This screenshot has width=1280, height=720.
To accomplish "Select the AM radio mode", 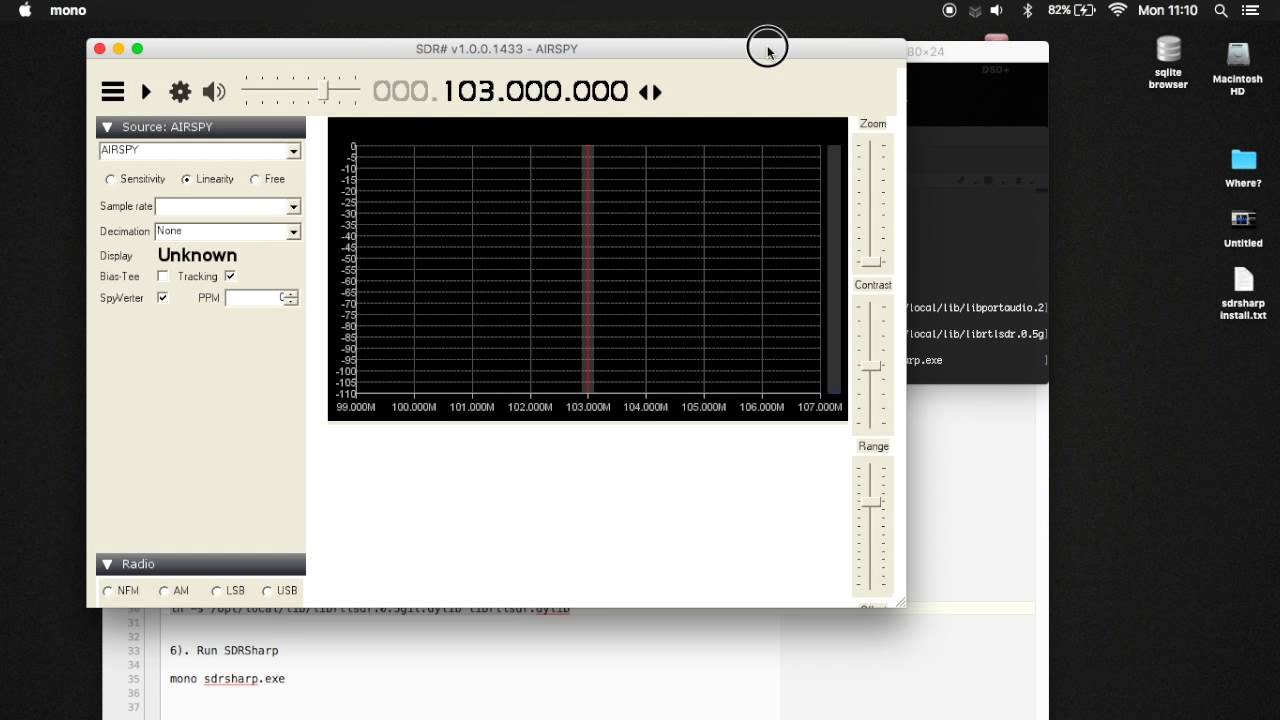I will (x=164, y=591).
